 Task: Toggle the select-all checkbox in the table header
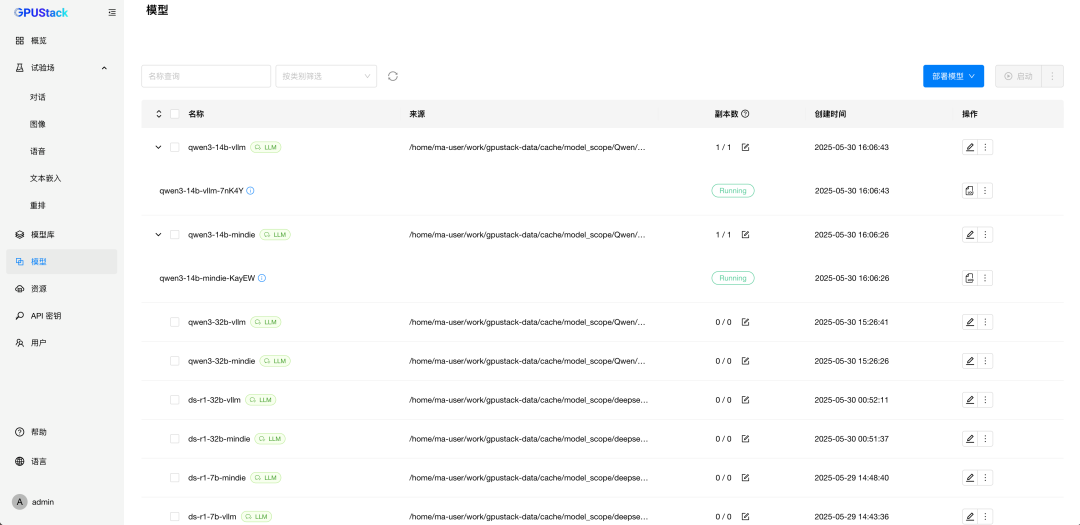click(175, 114)
